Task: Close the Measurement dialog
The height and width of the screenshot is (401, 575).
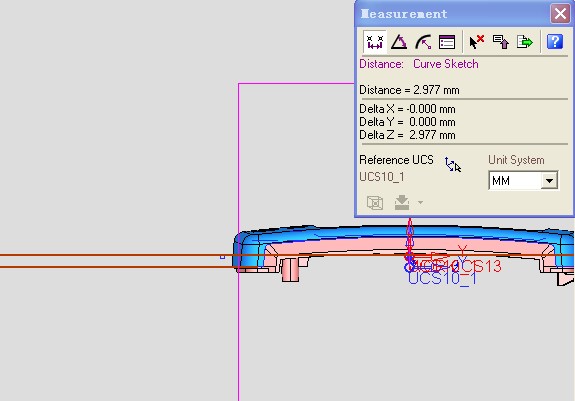Action: click(x=560, y=14)
